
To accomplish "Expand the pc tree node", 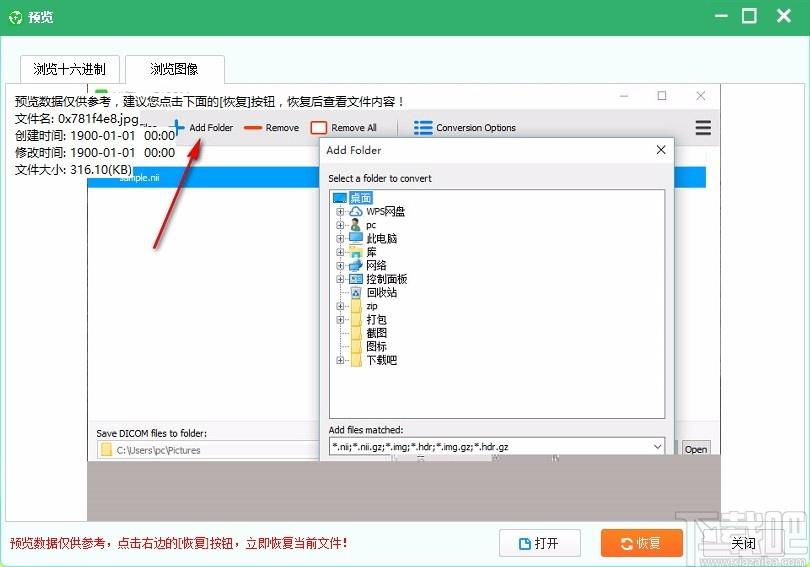I will pos(340,225).
